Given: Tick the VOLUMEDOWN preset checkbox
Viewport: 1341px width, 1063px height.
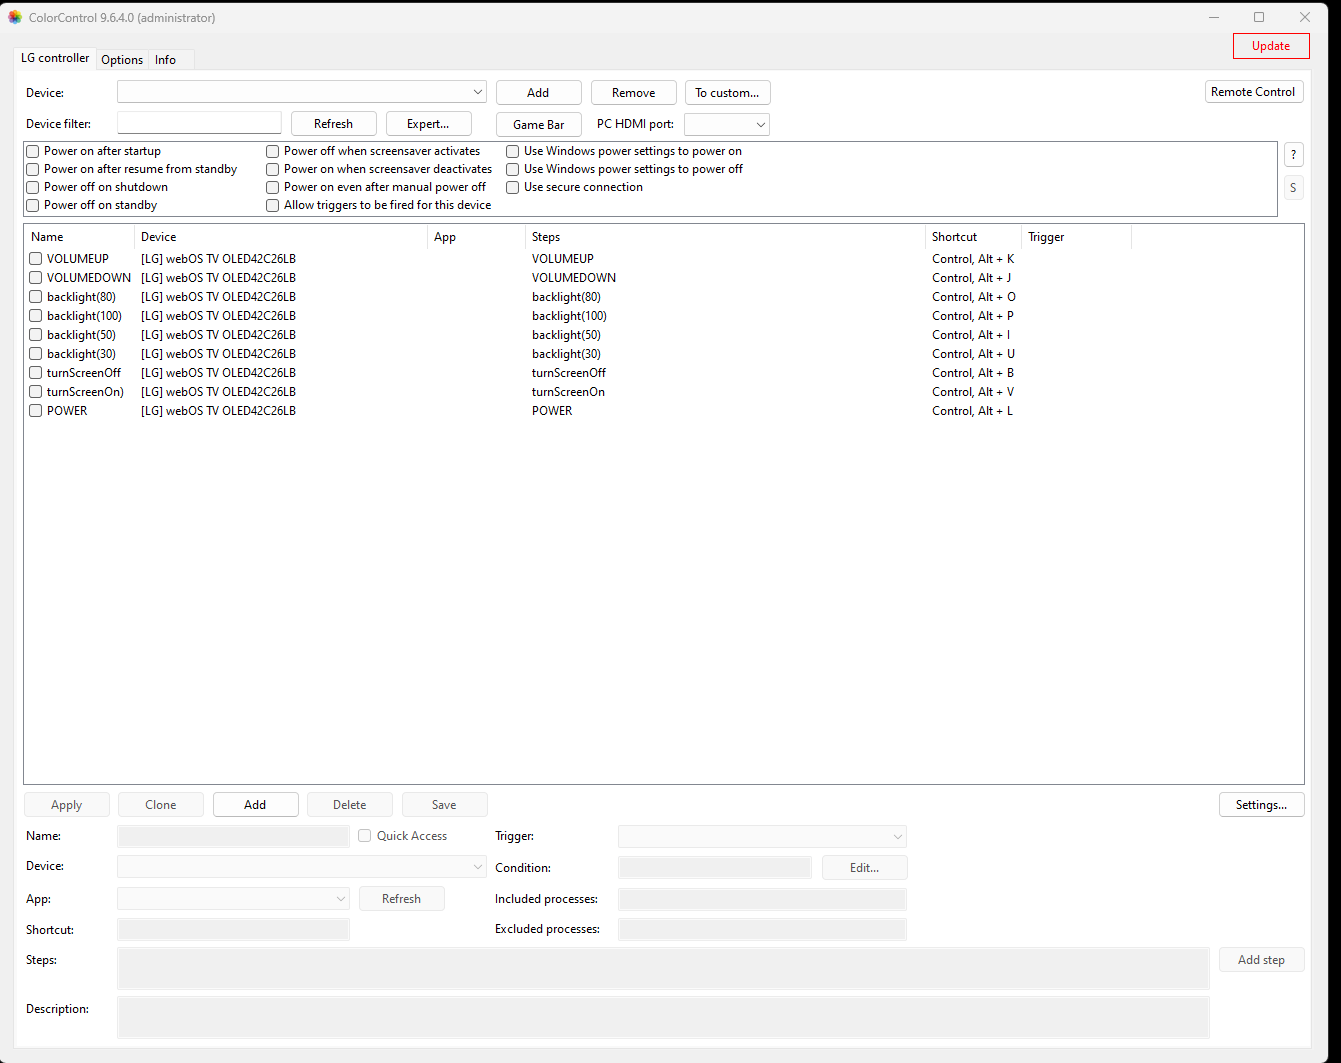Looking at the screenshot, I should [x=36, y=278].
